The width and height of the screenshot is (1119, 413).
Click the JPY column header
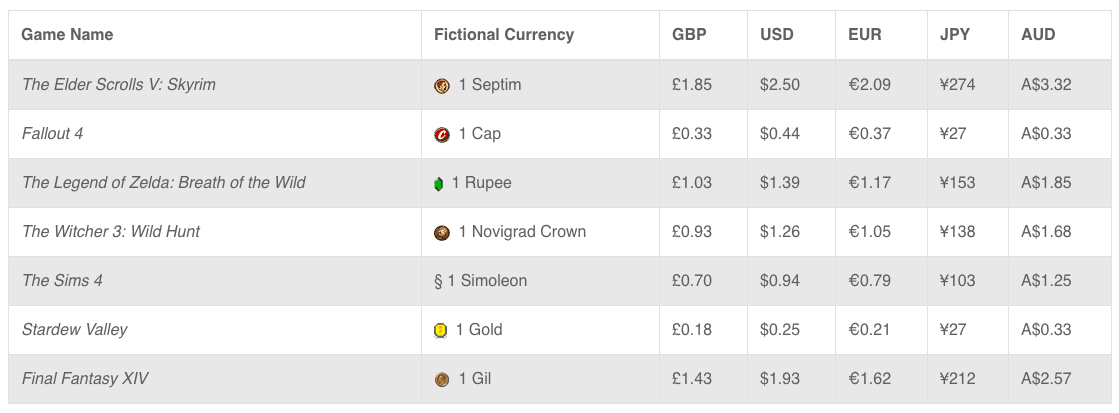955,34
